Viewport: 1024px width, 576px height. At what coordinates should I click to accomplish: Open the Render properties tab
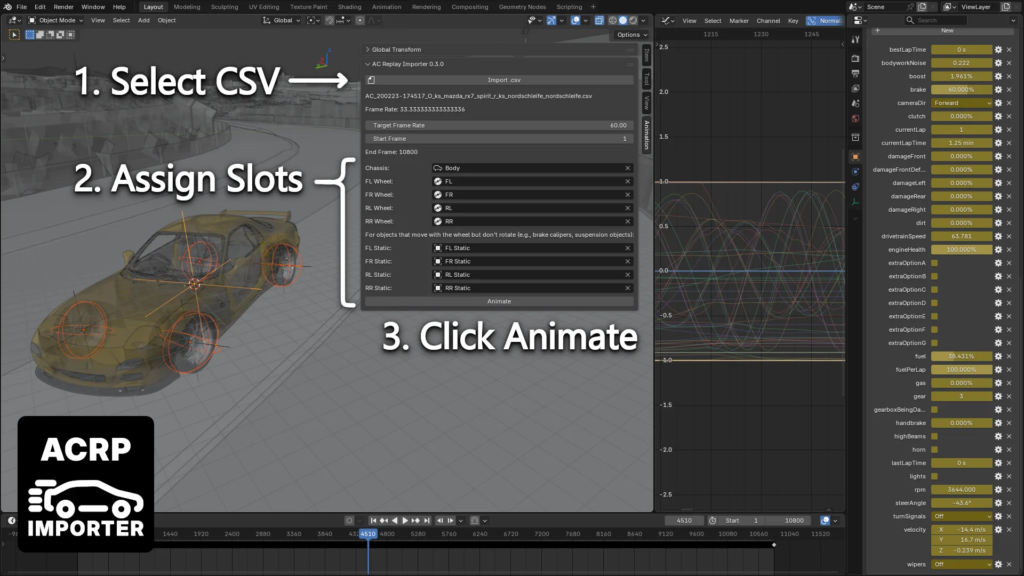[856, 58]
